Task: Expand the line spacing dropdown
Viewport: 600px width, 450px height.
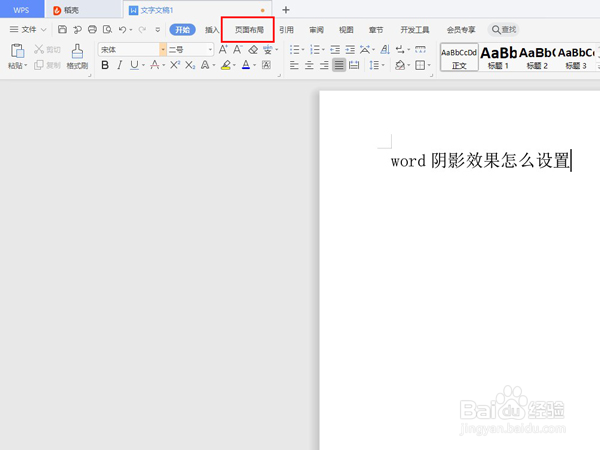Action: [x=383, y=65]
